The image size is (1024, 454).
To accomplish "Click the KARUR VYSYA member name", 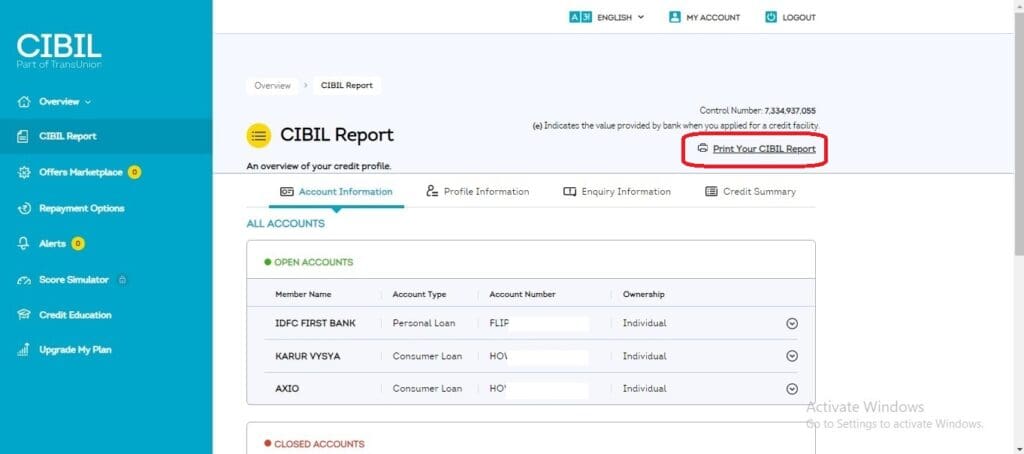I will pos(308,356).
